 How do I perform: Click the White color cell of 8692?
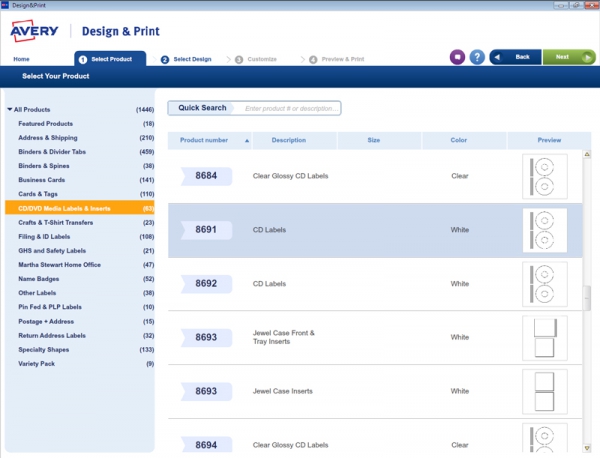tap(460, 284)
